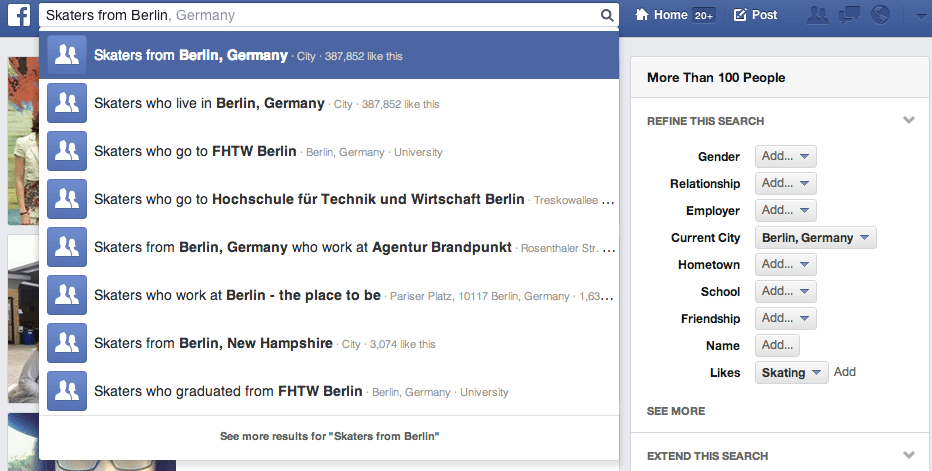This screenshot has width=932, height=471.
Task: Open the Gender Add dropdown
Action: [x=786, y=156]
